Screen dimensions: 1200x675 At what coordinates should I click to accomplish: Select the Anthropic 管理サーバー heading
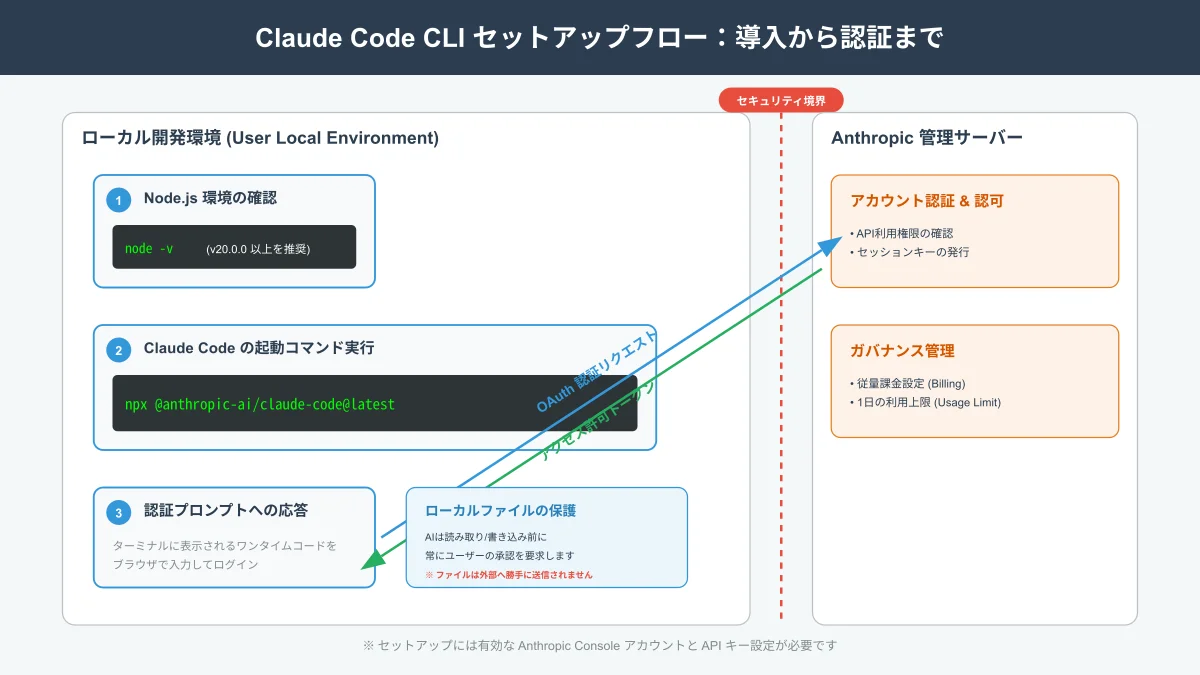click(927, 138)
